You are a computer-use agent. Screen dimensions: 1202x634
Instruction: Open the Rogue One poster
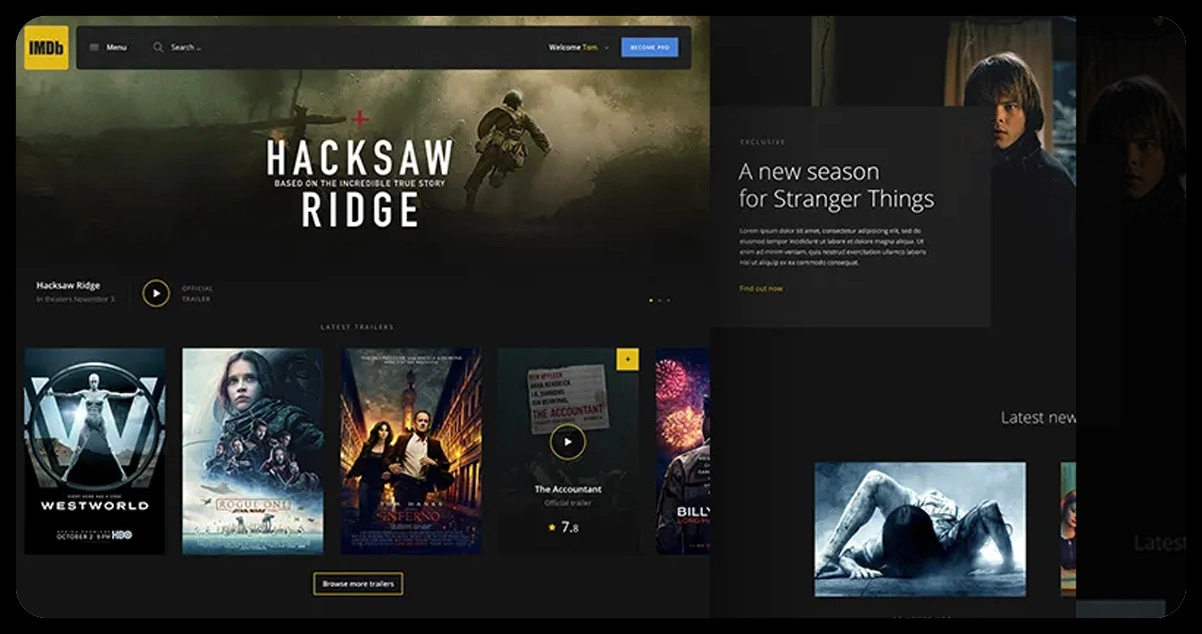pyautogui.click(x=252, y=450)
